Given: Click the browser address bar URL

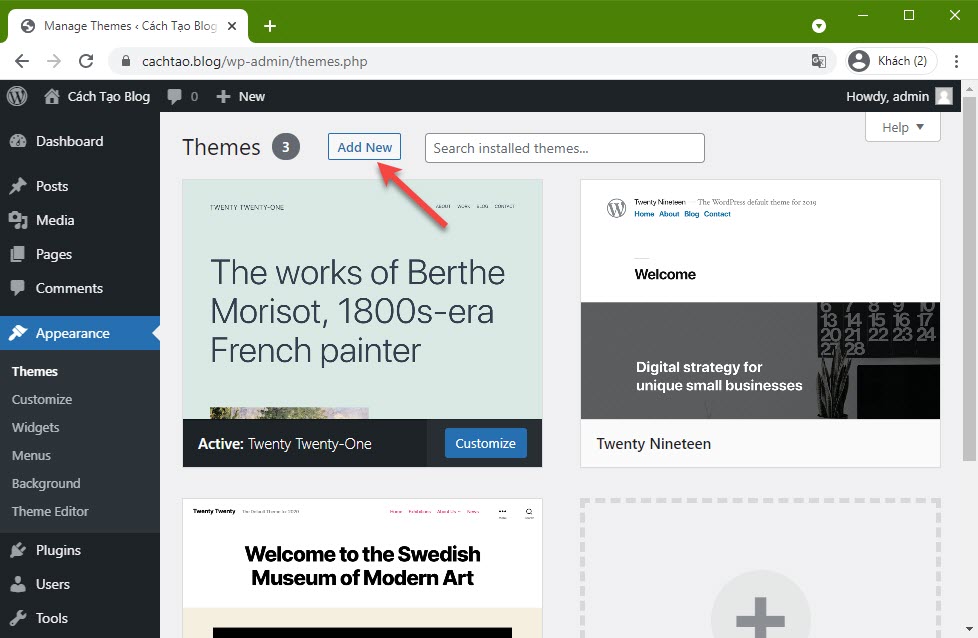Looking at the screenshot, I should pyautogui.click(x=254, y=61).
